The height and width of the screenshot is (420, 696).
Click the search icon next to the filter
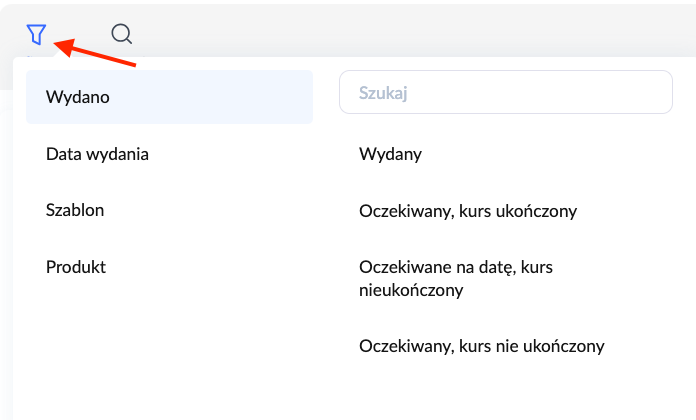[122, 34]
